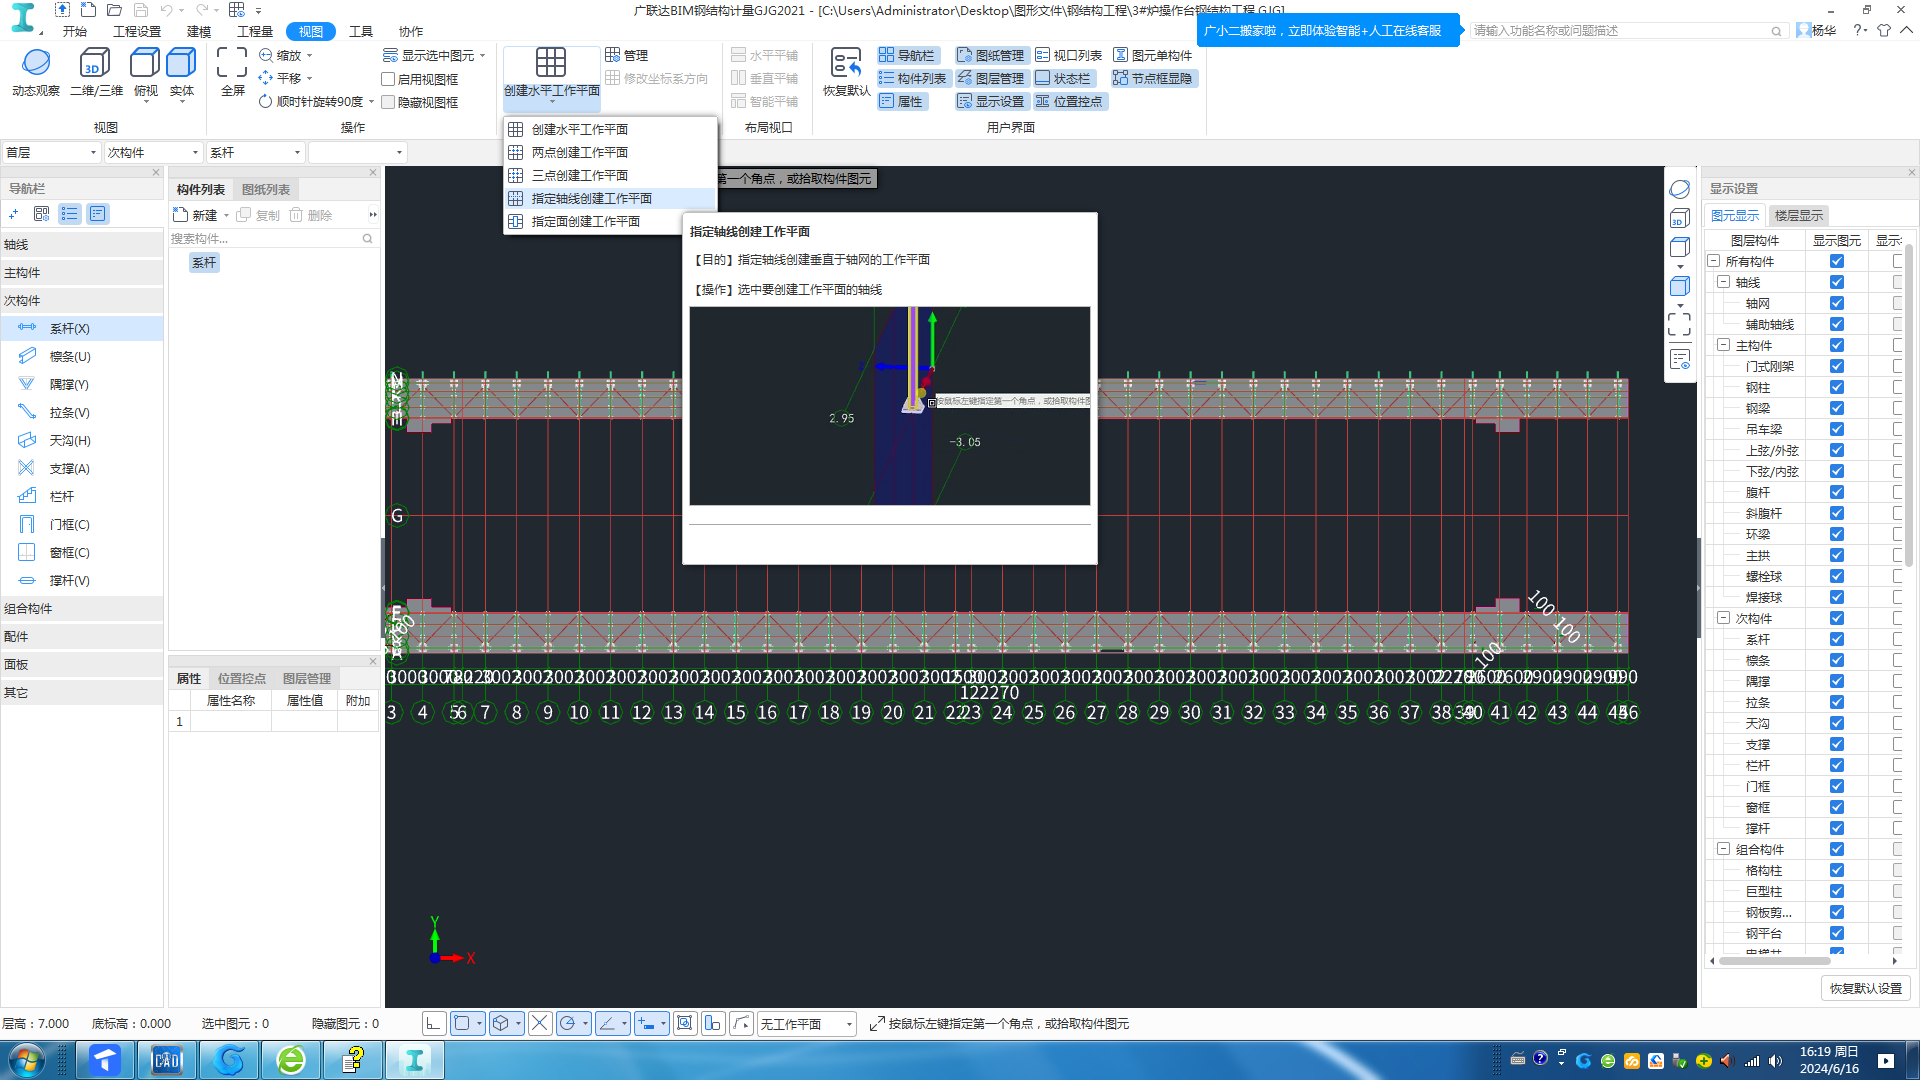Click the 图元单构件 tool

(1152, 55)
